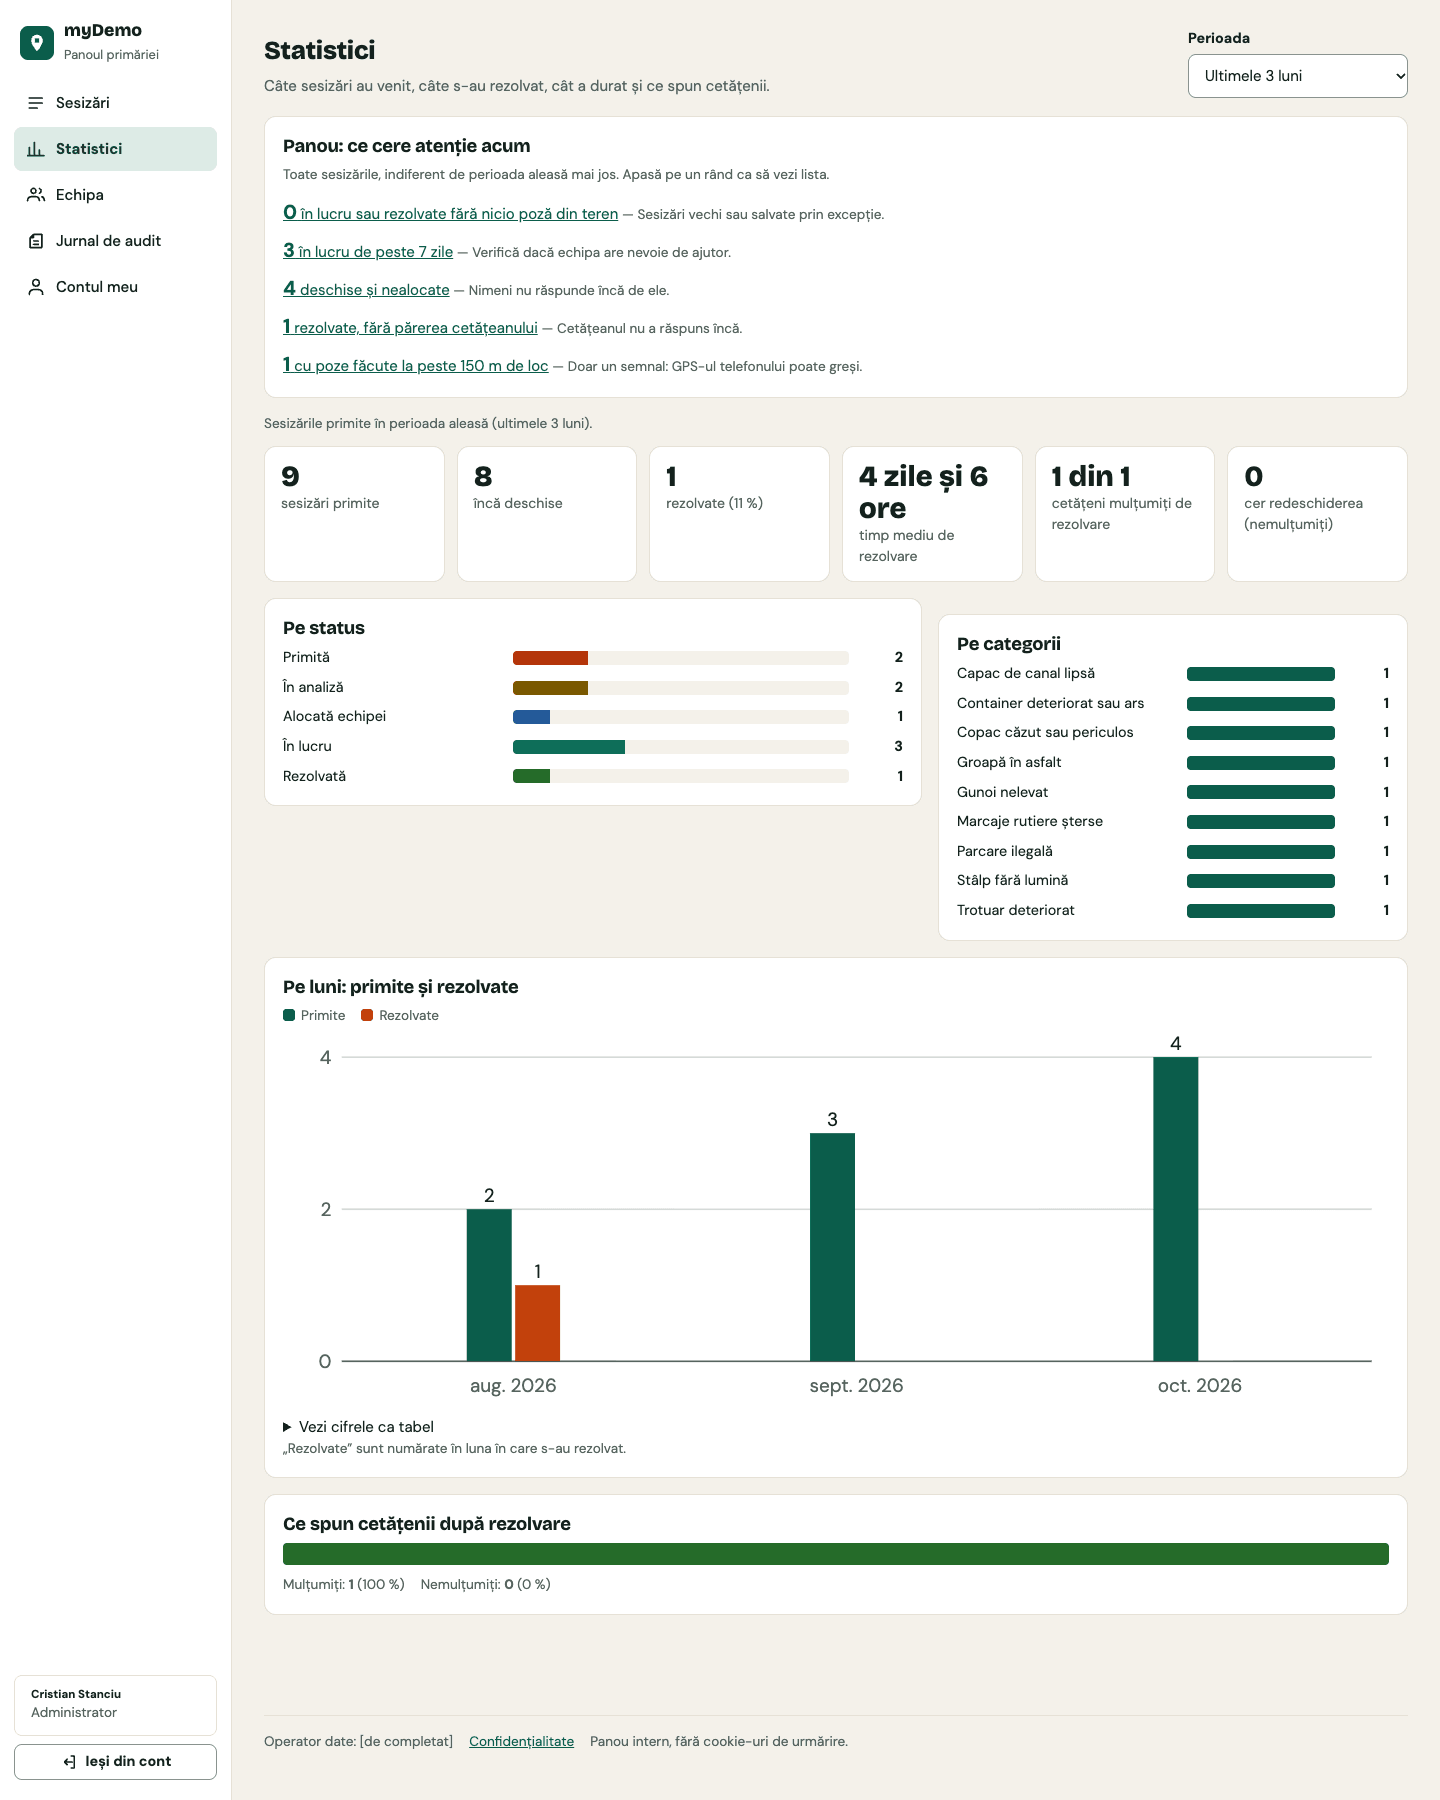Open 'cu poze făcute la peste 150 m' link
The width and height of the screenshot is (1440, 1800).
click(x=415, y=365)
